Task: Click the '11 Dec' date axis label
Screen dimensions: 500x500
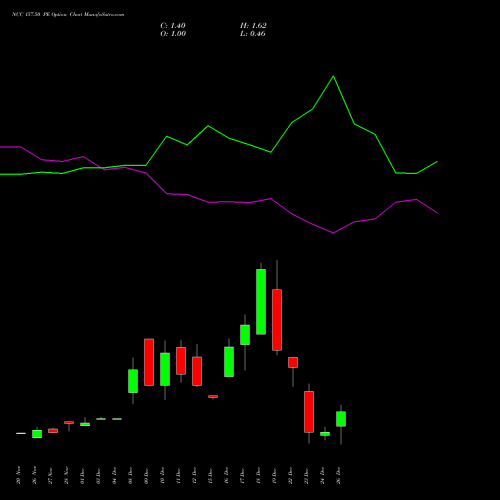Action: [x=178, y=476]
